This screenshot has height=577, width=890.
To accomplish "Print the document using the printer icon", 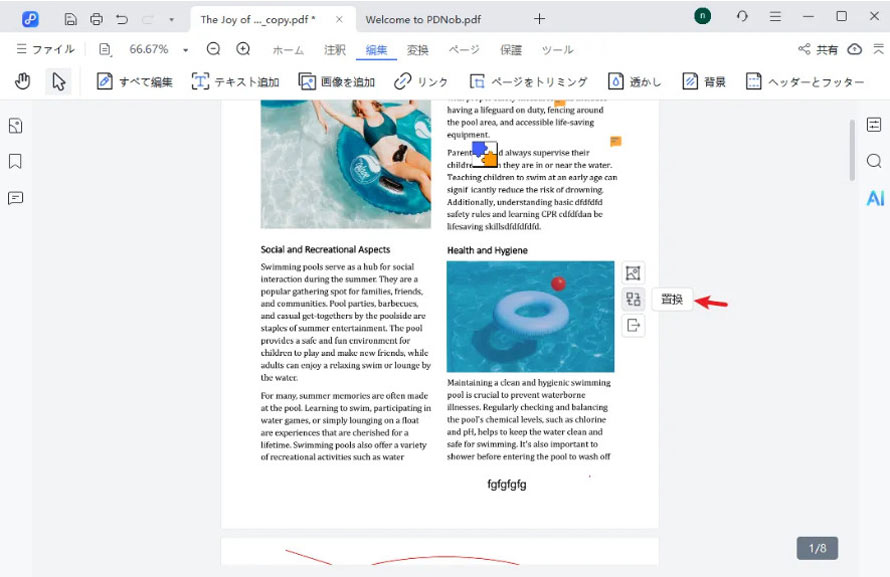I will (x=96, y=19).
